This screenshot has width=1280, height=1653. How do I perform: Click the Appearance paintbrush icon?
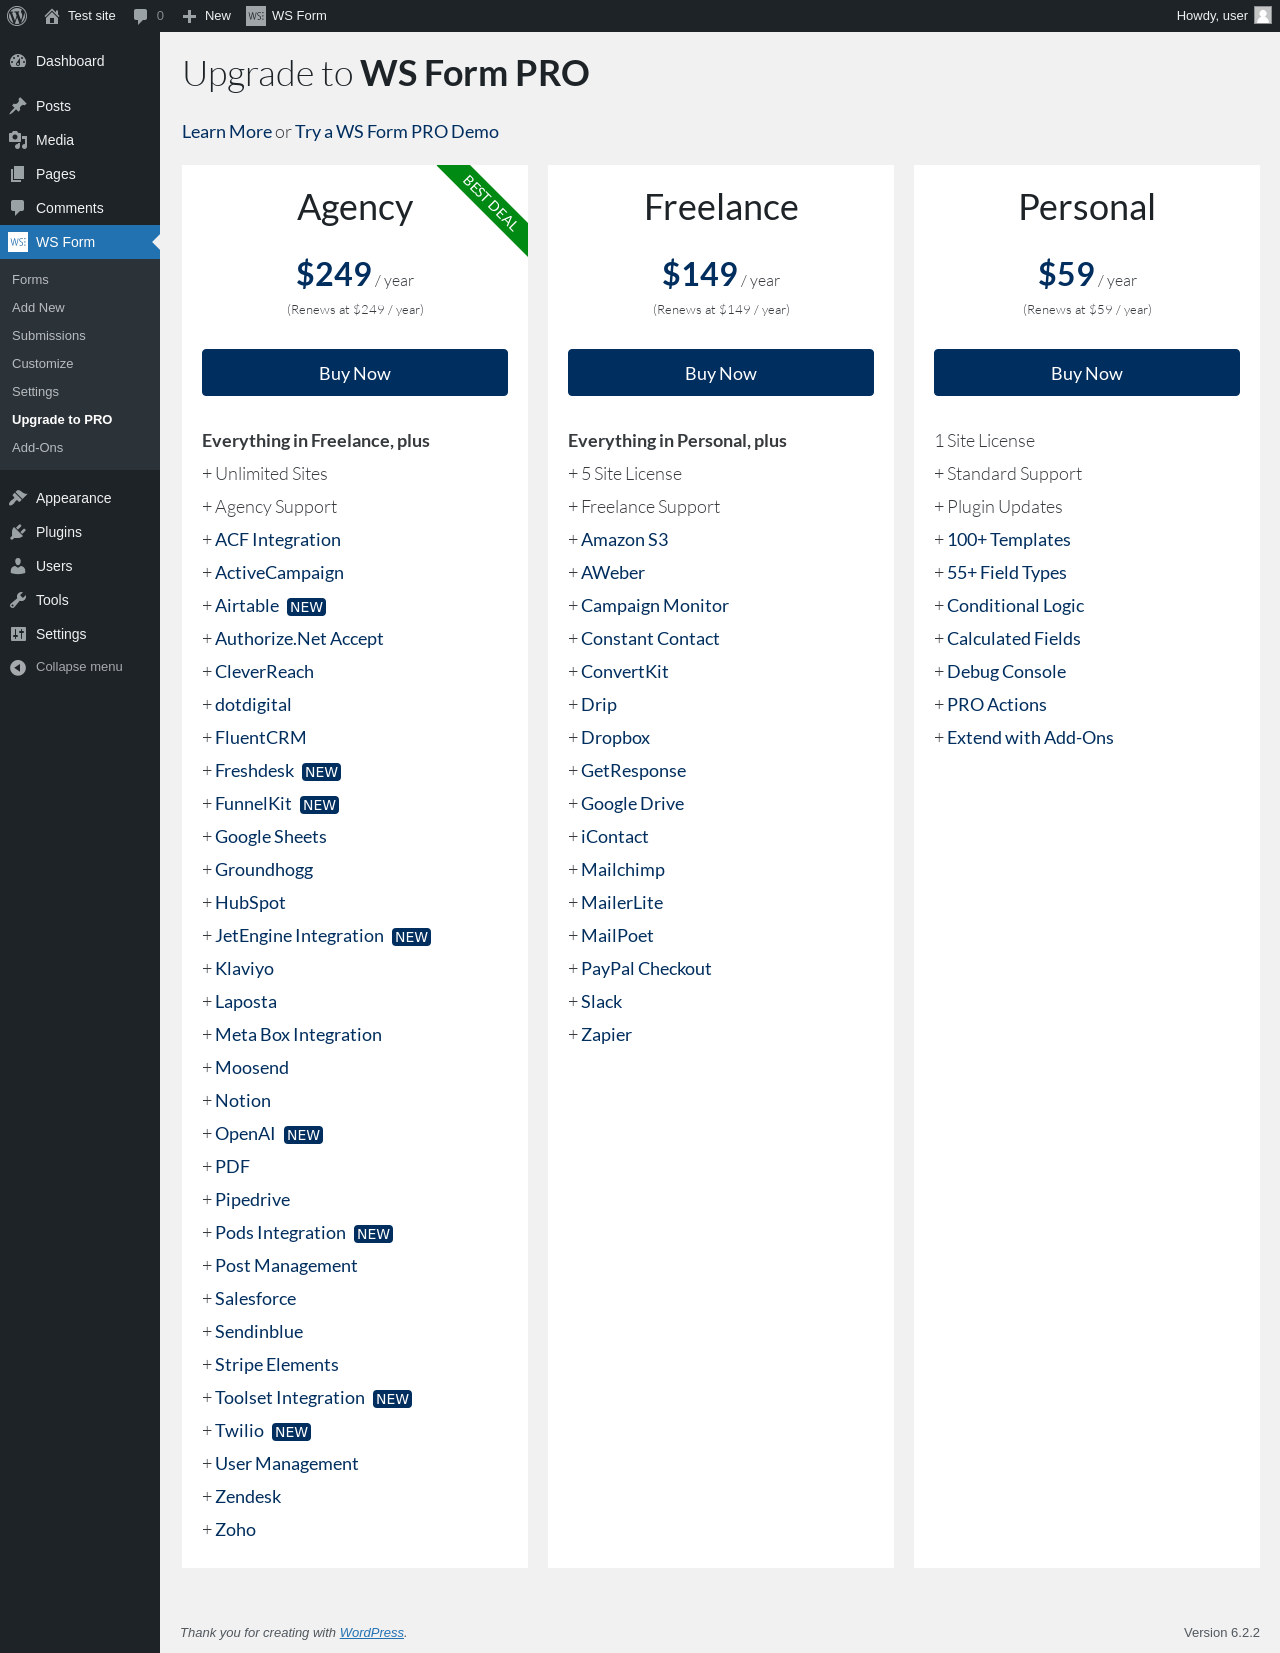pyautogui.click(x=18, y=498)
